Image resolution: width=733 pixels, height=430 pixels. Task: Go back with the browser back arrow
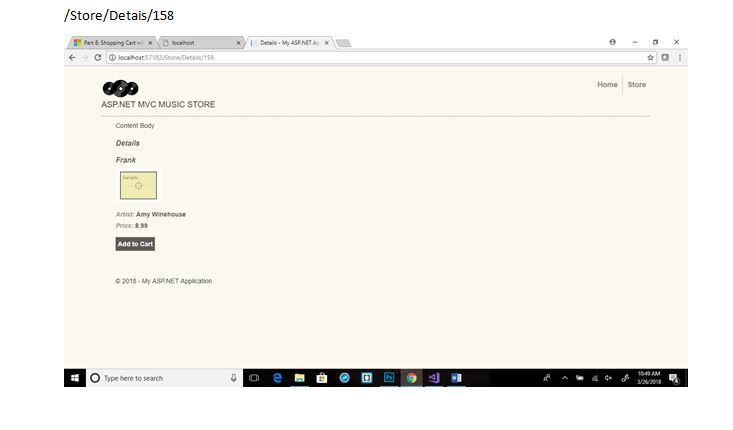pos(72,57)
